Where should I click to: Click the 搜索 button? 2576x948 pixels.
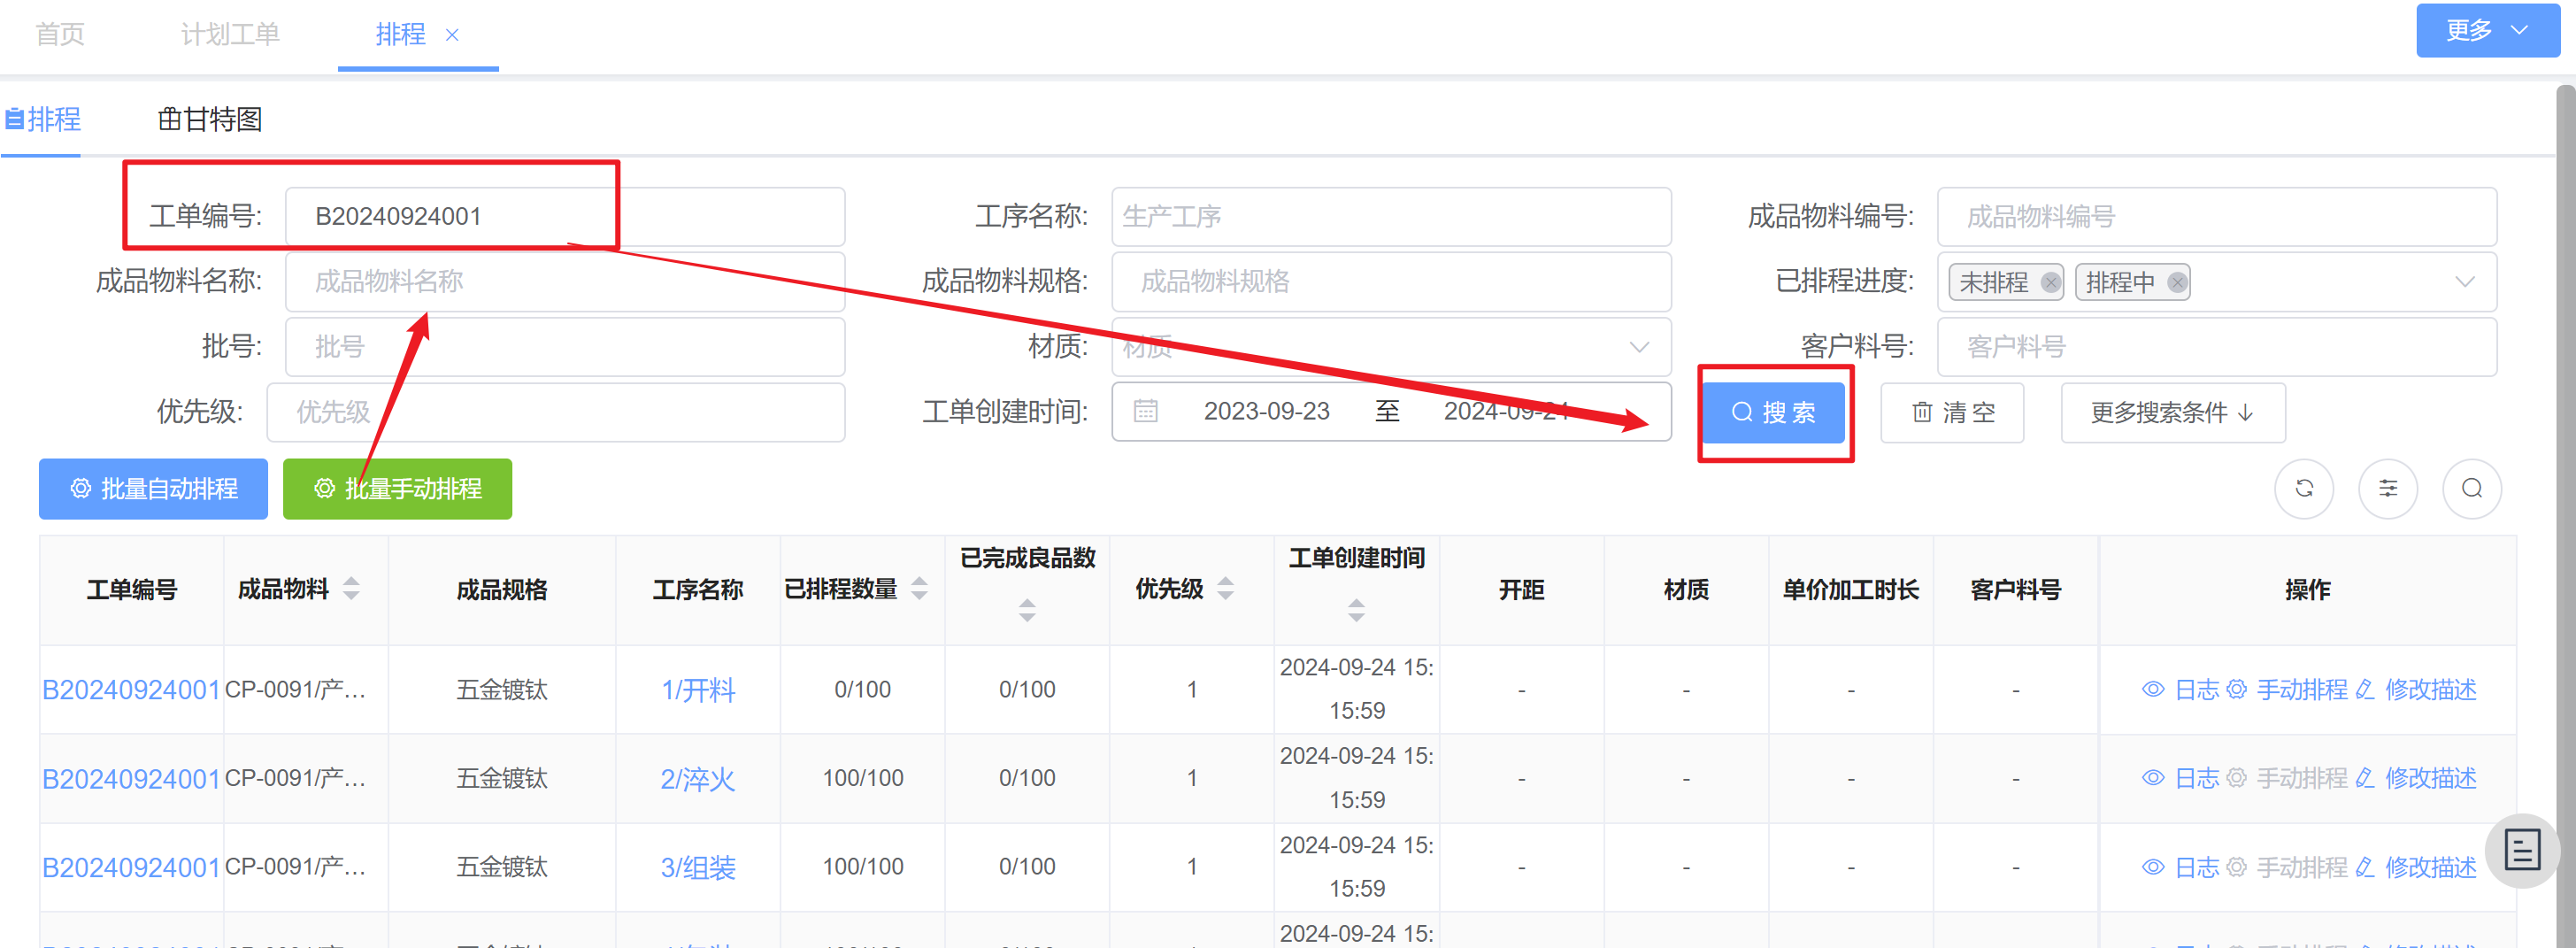(x=1773, y=412)
